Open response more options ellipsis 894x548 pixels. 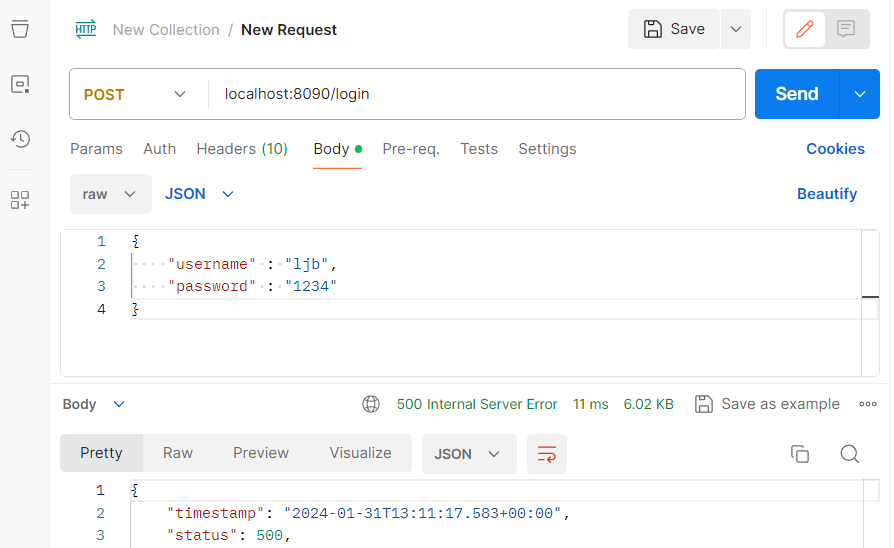click(868, 404)
